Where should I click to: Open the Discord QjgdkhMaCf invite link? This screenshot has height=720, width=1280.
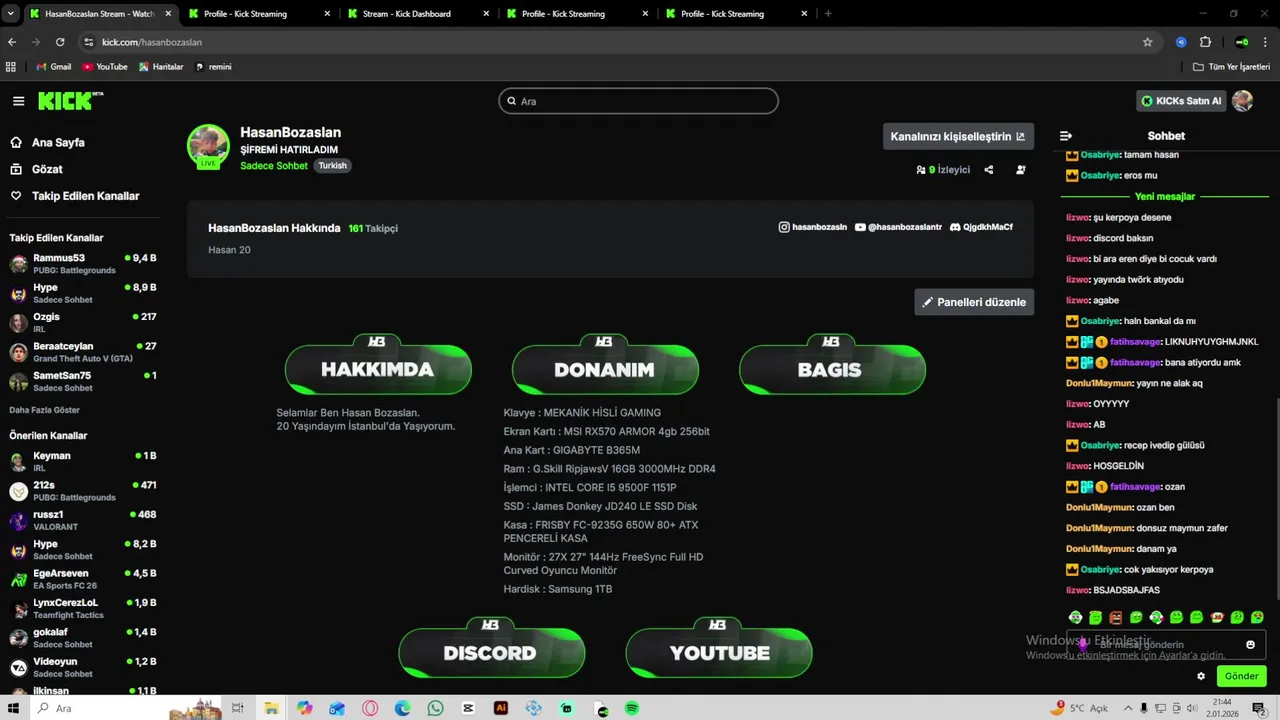point(981,227)
